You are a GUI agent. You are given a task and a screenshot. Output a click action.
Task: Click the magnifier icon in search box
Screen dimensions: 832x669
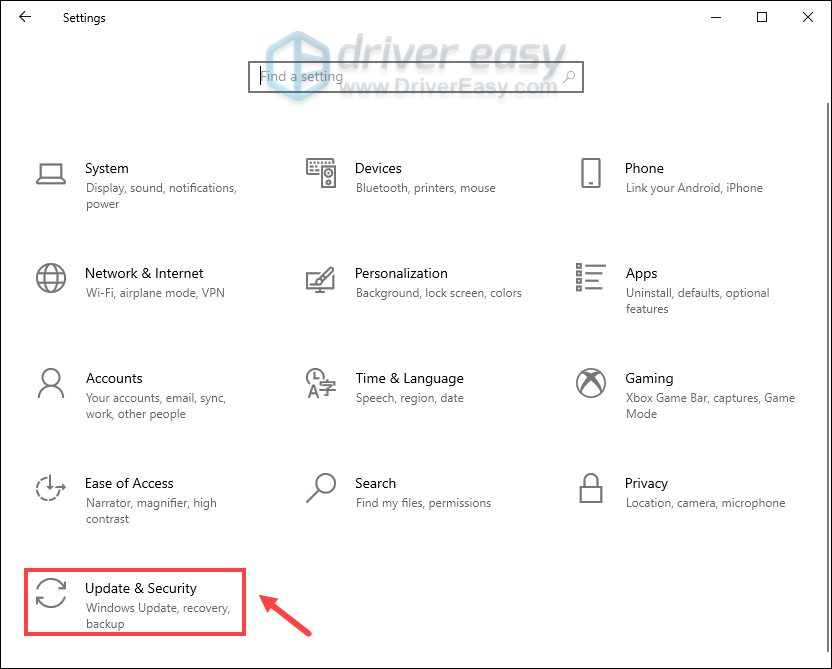(x=569, y=76)
